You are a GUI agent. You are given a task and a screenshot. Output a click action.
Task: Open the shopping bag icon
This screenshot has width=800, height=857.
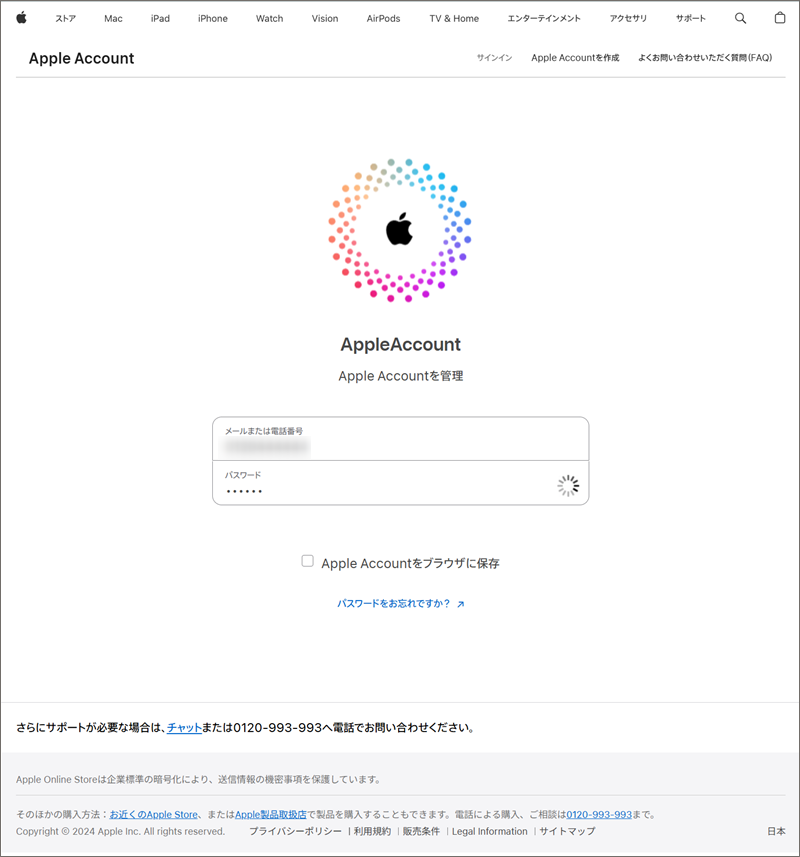pos(780,17)
